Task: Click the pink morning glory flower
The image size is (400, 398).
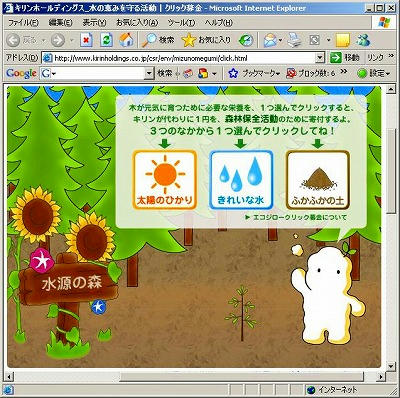Action: coord(42,260)
